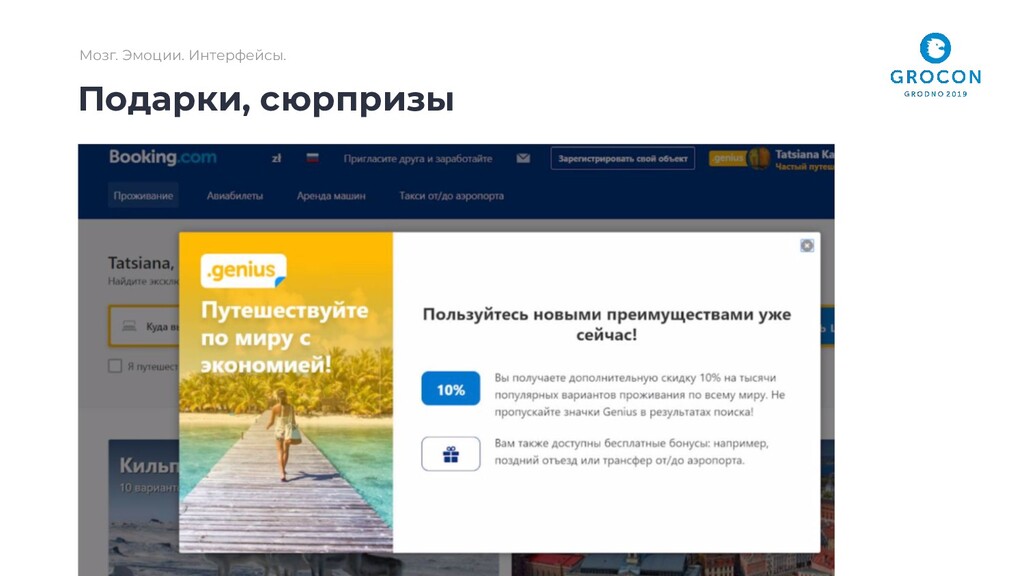Click the .genius logo in popup
Image resolution: width=1024 pixels, height=576 pixels.
point(243,270)
